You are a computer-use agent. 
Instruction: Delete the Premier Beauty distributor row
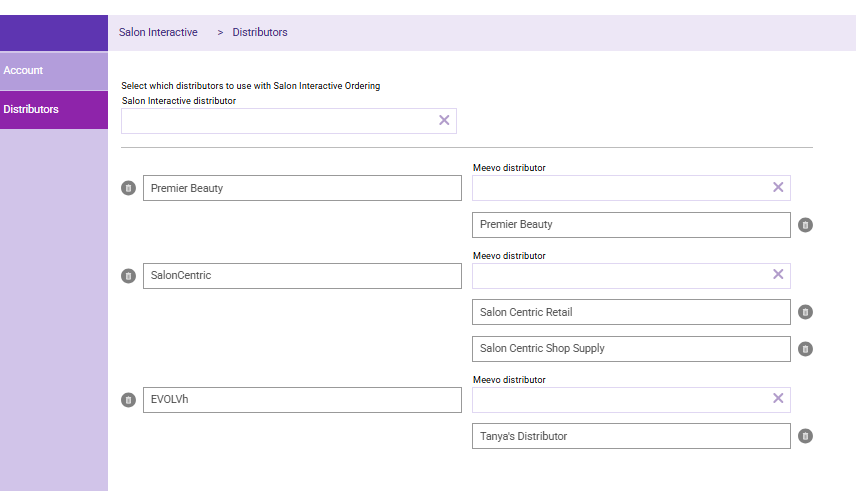(128, 188)
